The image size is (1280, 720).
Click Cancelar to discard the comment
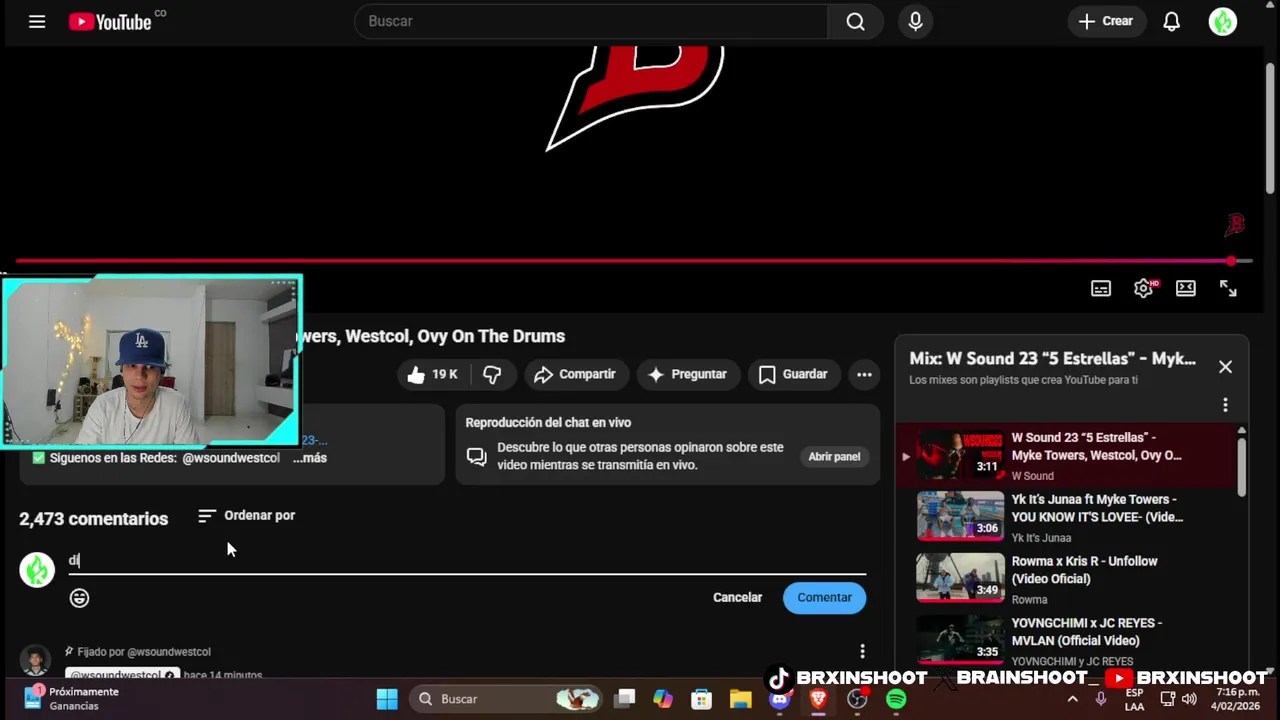[x=737, y=597]
